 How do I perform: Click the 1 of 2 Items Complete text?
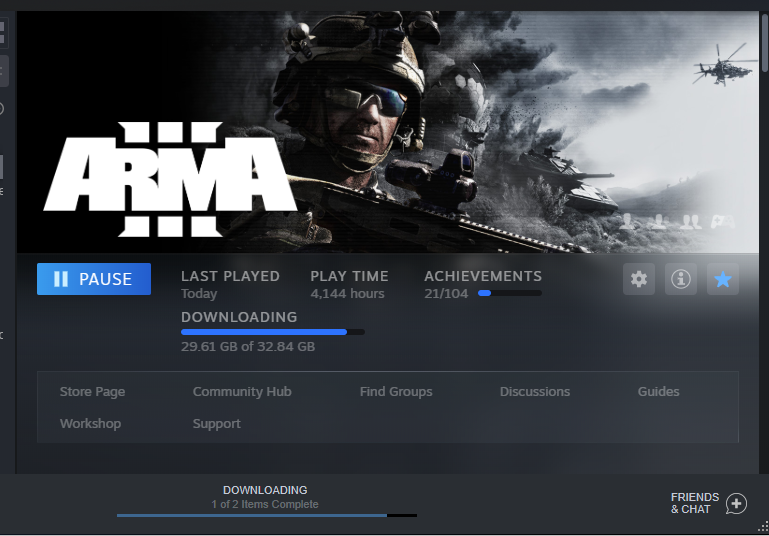point(265,504)
